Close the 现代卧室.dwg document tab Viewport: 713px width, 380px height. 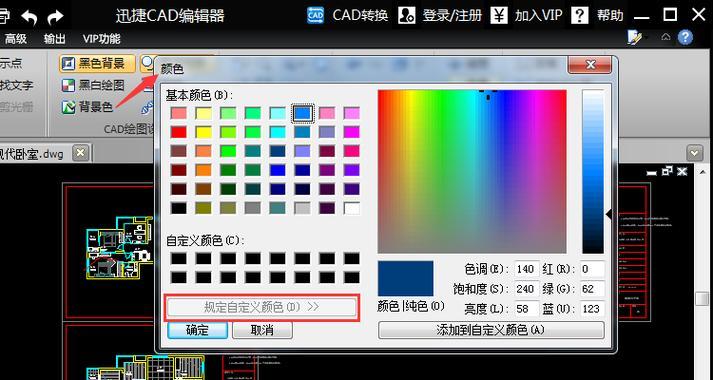pos(80,153)
